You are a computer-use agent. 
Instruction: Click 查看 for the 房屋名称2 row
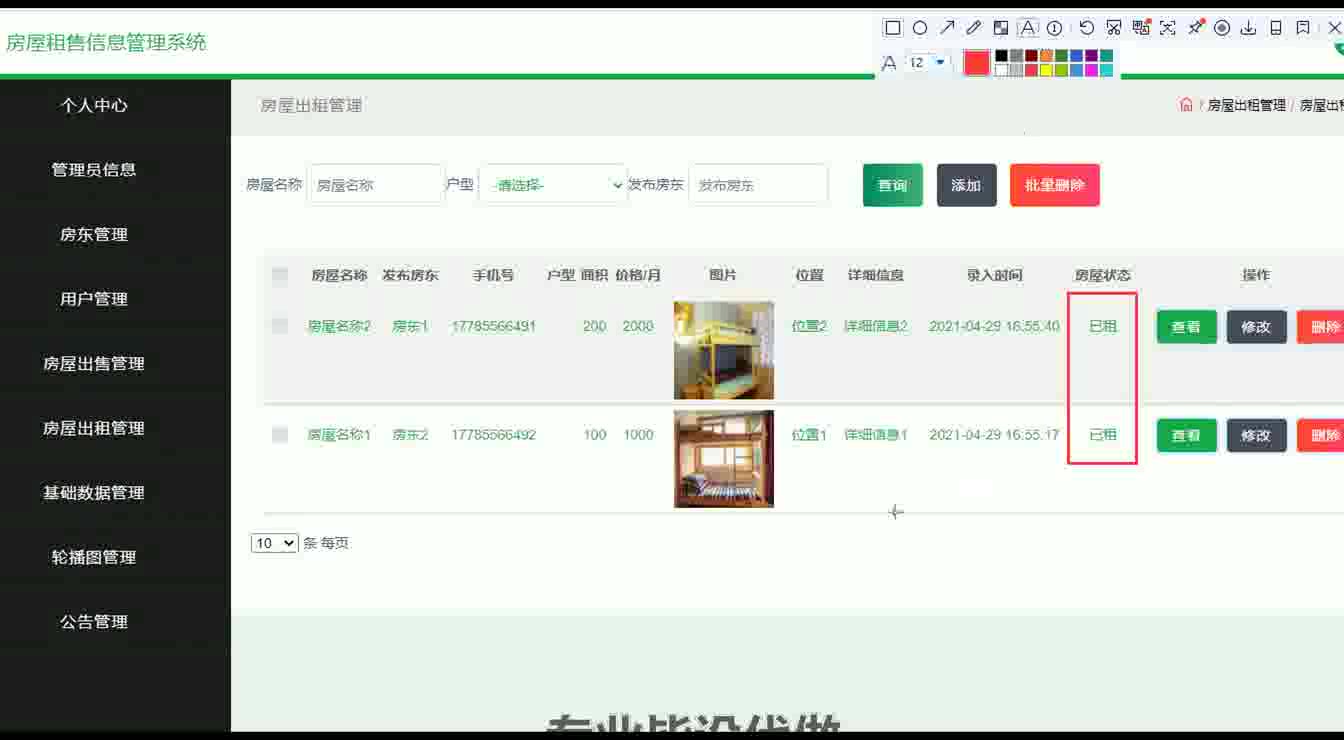tap(1186, 327)
